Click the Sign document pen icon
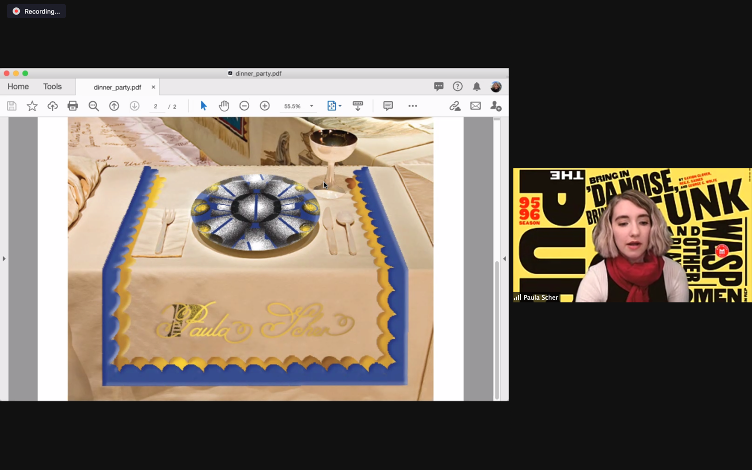Image resolution: width=752 pixels, height=470 pixels. coord(455,106)
